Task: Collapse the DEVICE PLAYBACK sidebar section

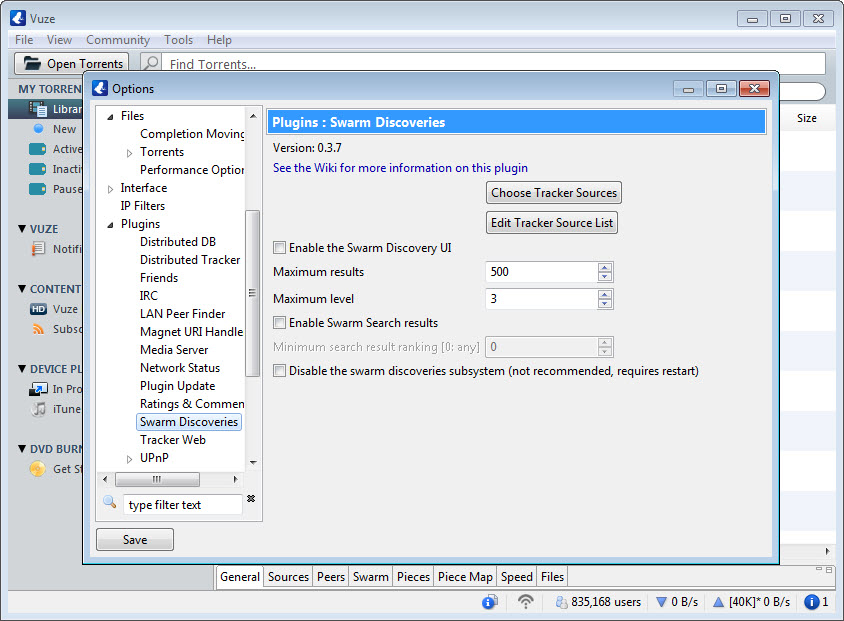Action: (x=22, y=369)
